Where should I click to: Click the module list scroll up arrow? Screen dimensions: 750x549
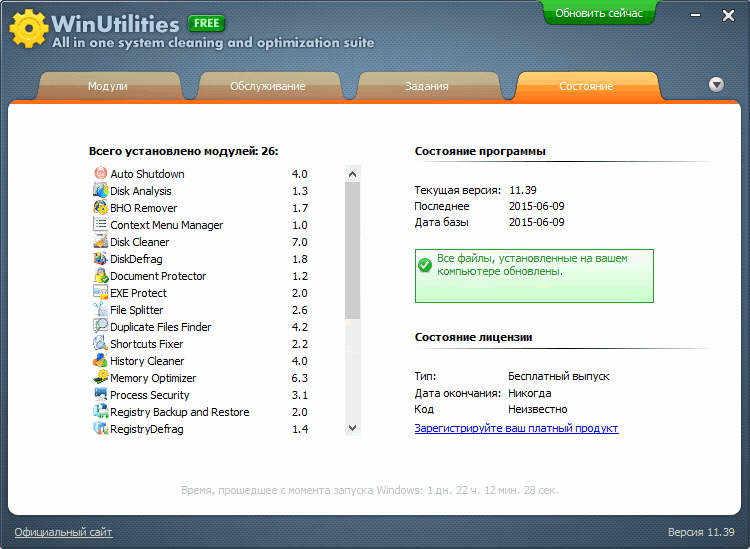[x=353, y=174]
